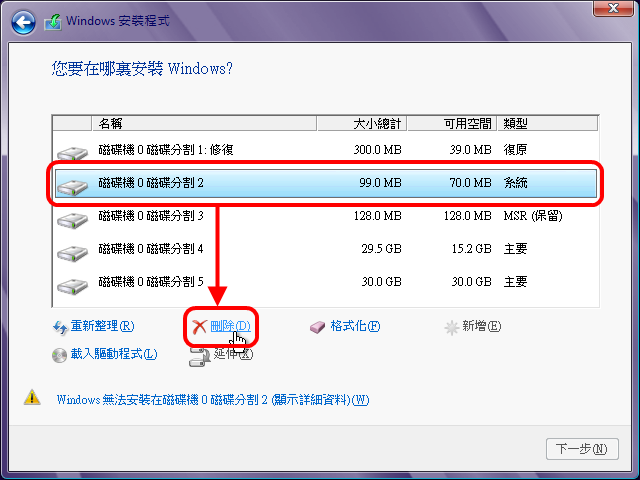
Task: Click the 下一步(N) button
Action: 582,449
